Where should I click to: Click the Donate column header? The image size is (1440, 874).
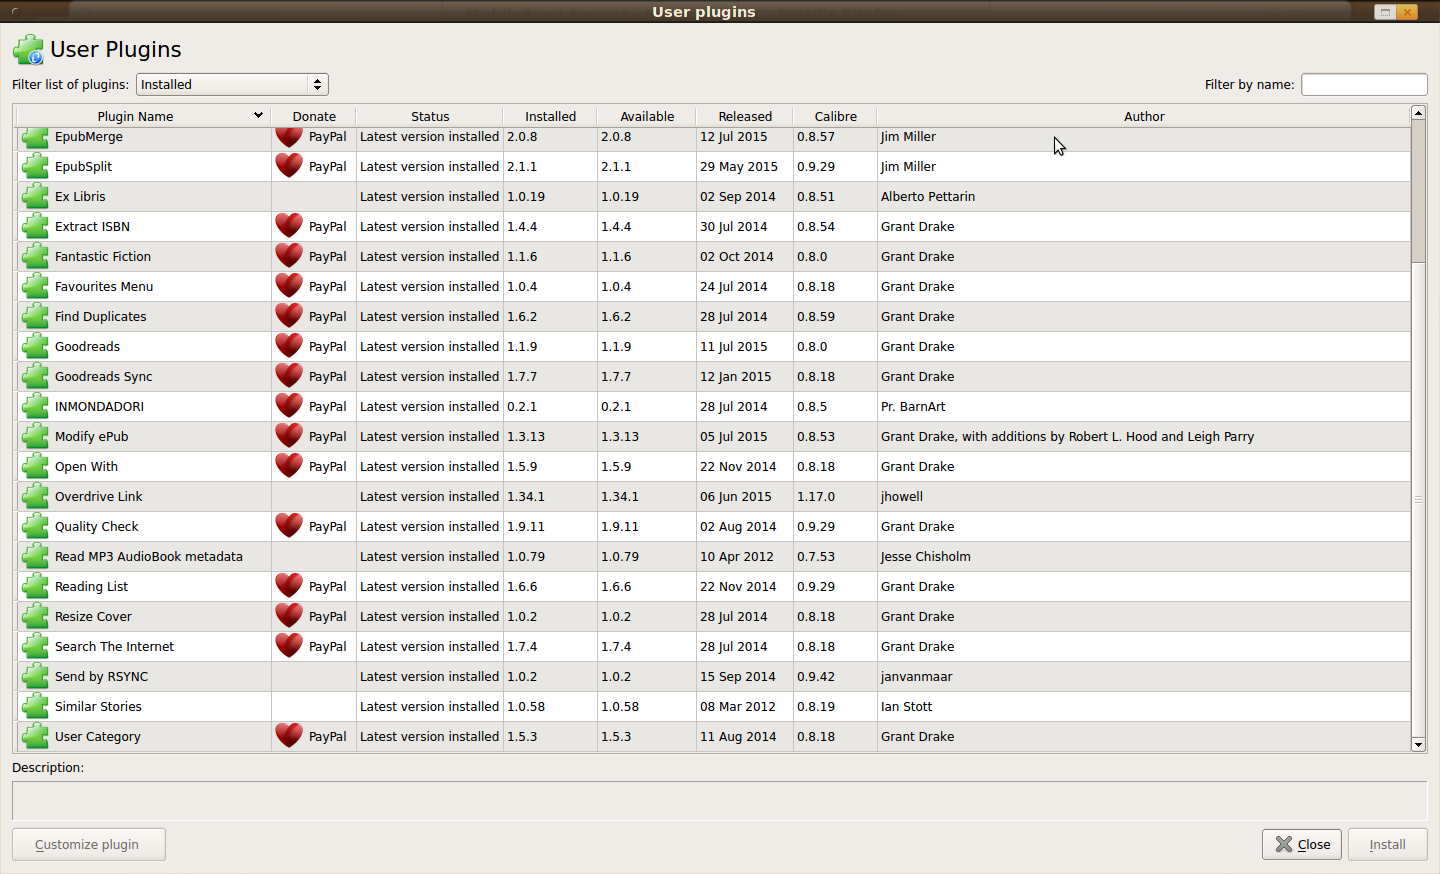314,116
